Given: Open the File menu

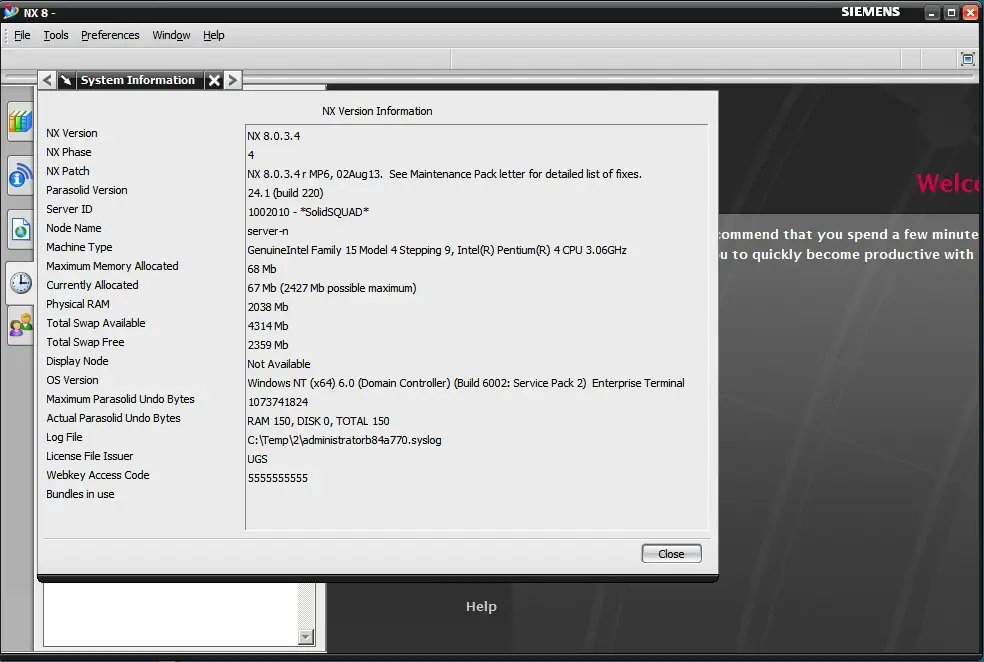Looking at the screenshot, I should (22, 35).
